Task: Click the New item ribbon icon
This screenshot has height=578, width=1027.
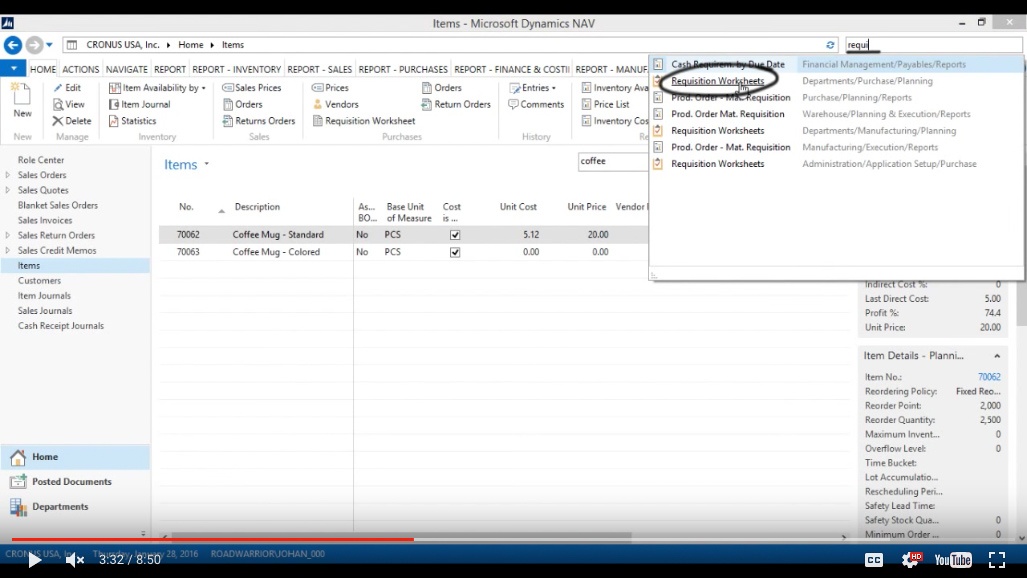Action: [22, 98]
